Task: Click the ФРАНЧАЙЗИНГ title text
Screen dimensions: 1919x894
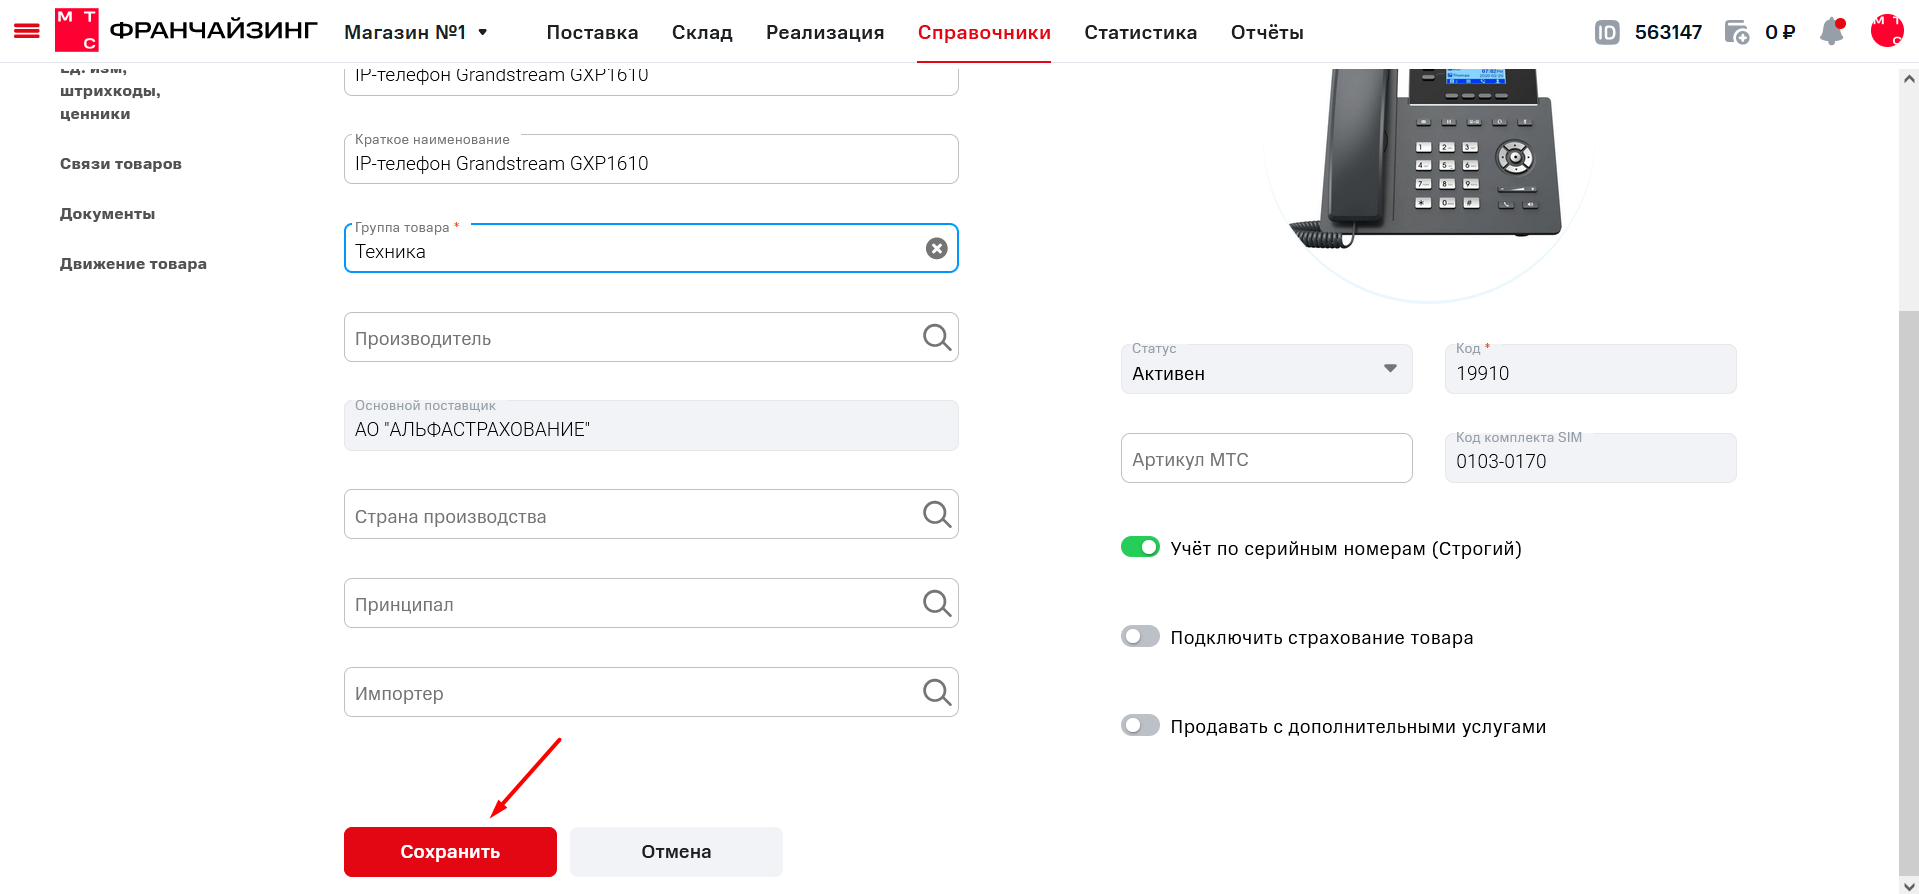Action: point(213,30)
